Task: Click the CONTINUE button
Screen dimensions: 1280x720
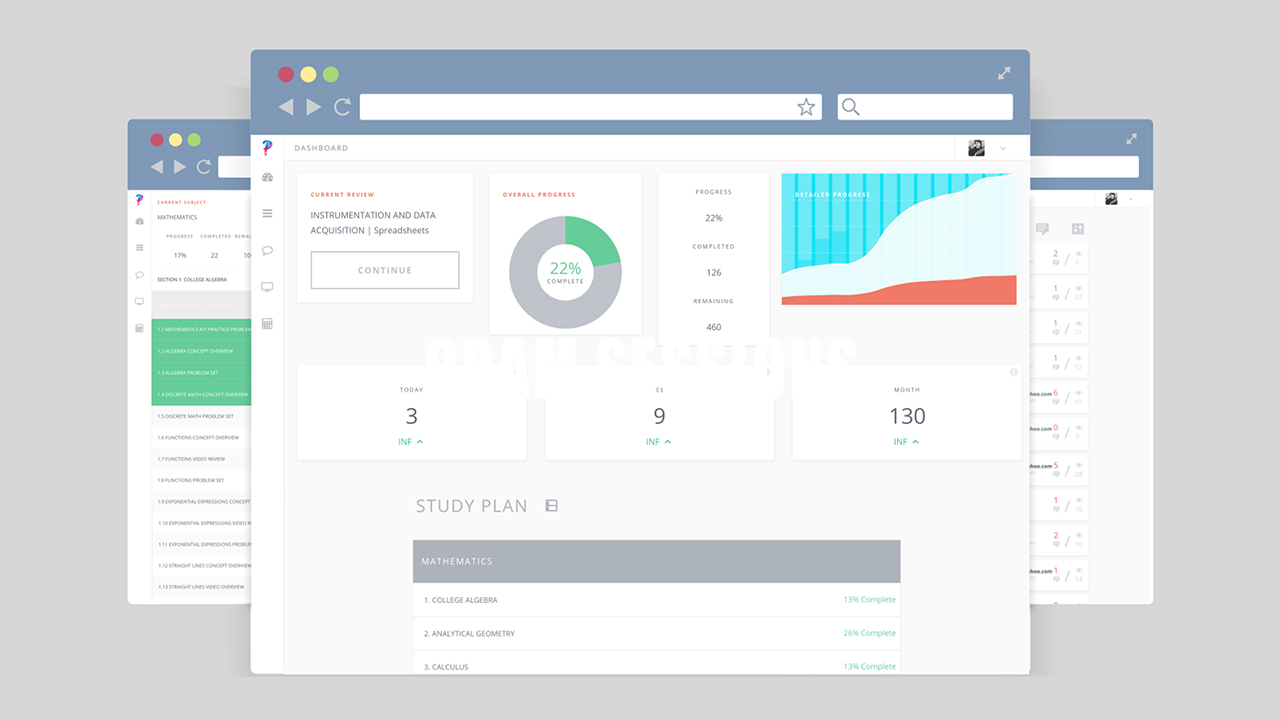Action: pyautogui.click(x=385, y=270)
